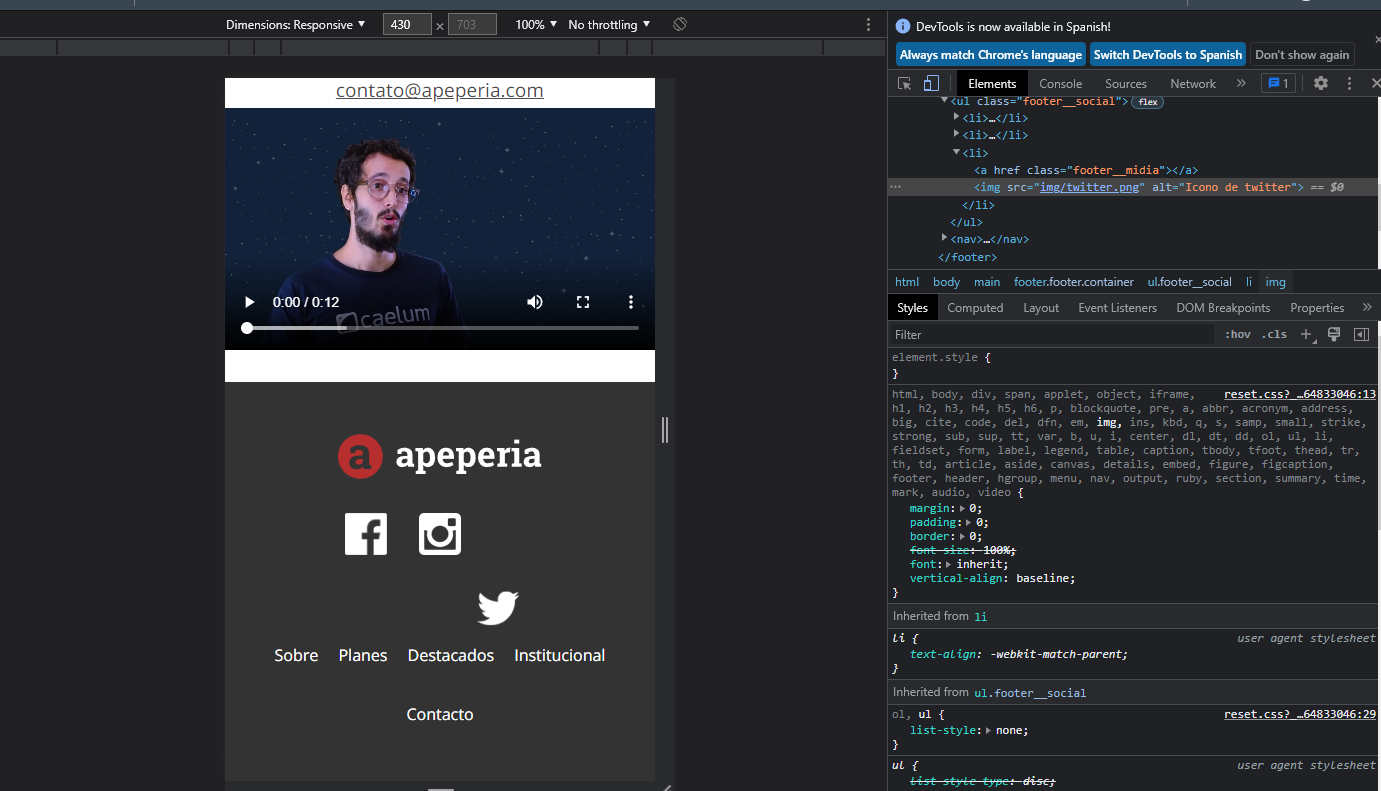
Task: Open the DevTools three-dot customize menu
Action: point(1349,84)
